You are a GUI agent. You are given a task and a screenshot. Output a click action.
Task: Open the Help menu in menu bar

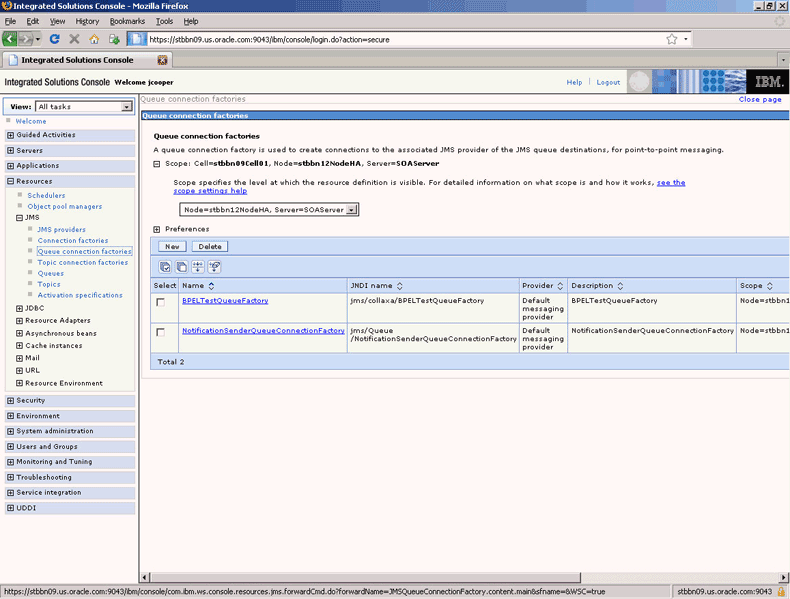click(190, 21)
